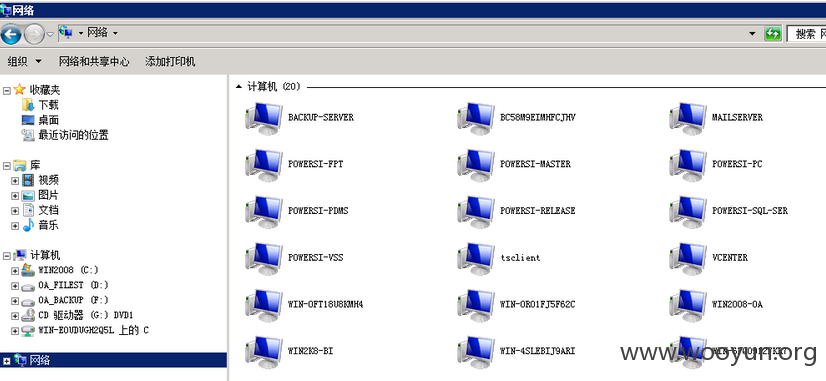Click 添加打印机 toolbar button
Viewport: 826px width, 381px height.
tap(170, 62)
